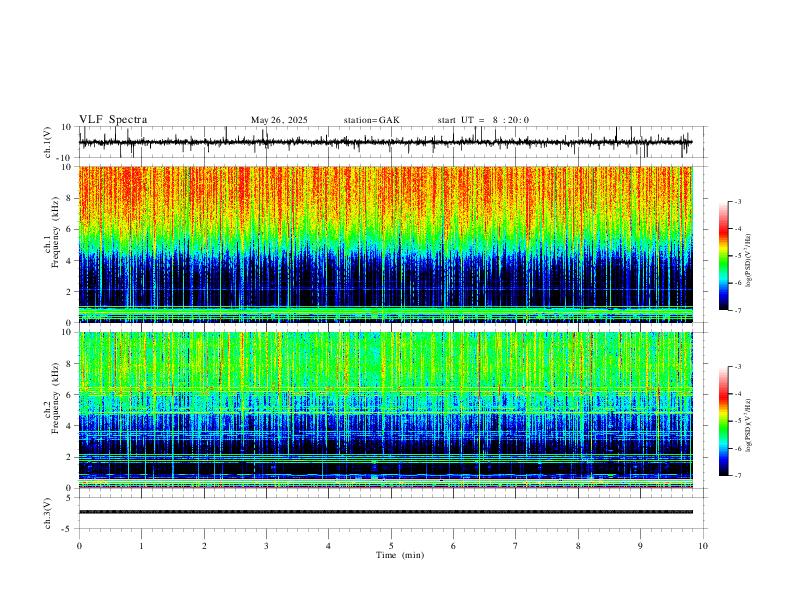The width and height of the screenshot is (792, 612).
Task: Click the ch.1 waveform trace plot
Action: point(385,142)
